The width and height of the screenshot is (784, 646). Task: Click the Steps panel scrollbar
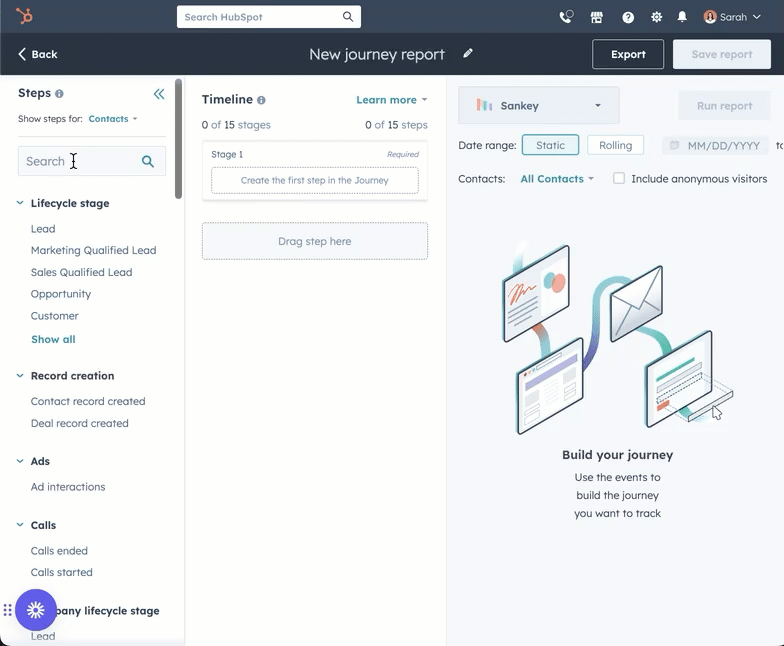(x=178, y=138)
